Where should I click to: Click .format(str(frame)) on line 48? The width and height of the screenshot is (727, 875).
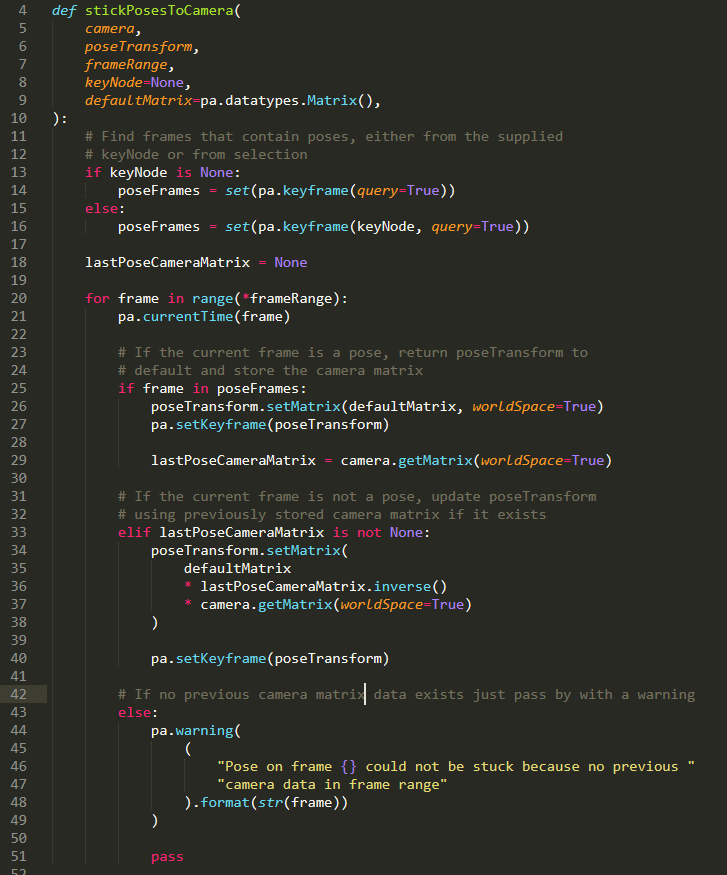(x=270, y=802)
